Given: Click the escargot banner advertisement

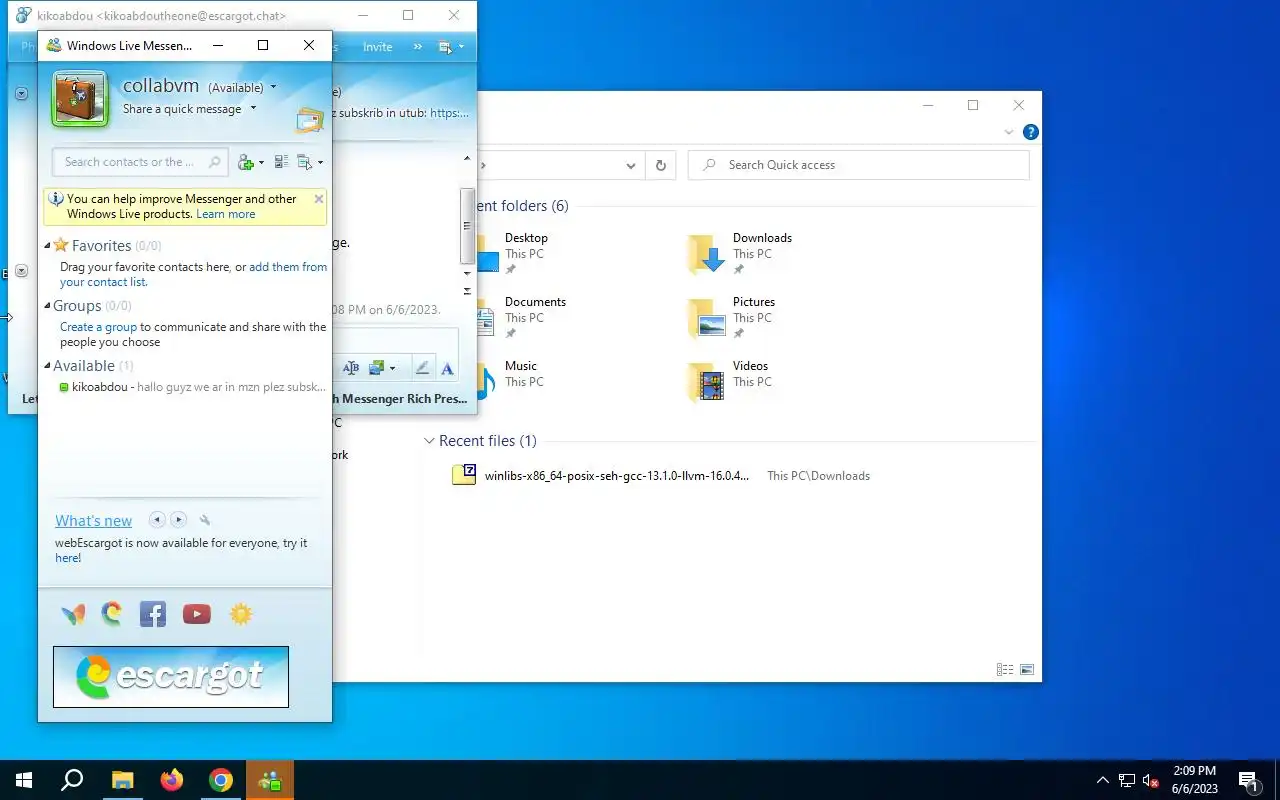Looking at the screenshot, I should (x=171, y=677).
